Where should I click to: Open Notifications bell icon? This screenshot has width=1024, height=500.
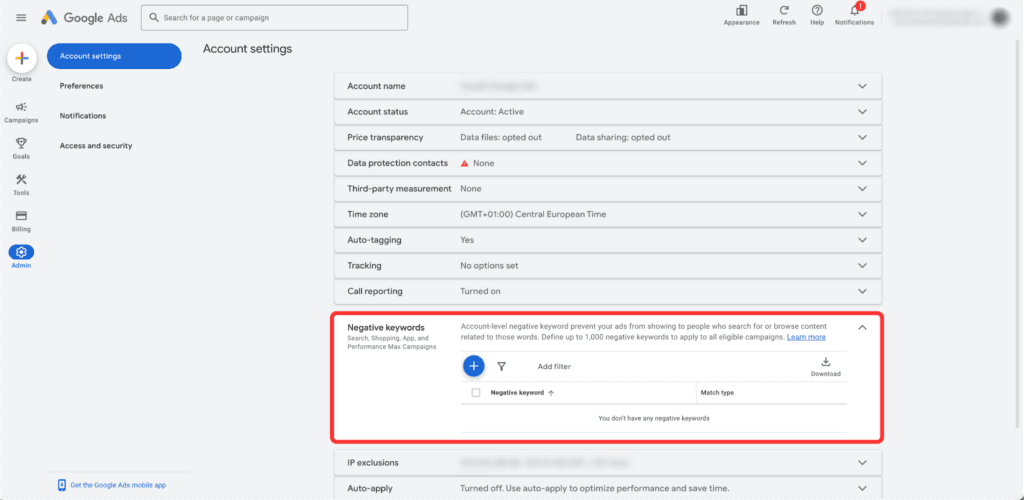click(854, 11)
